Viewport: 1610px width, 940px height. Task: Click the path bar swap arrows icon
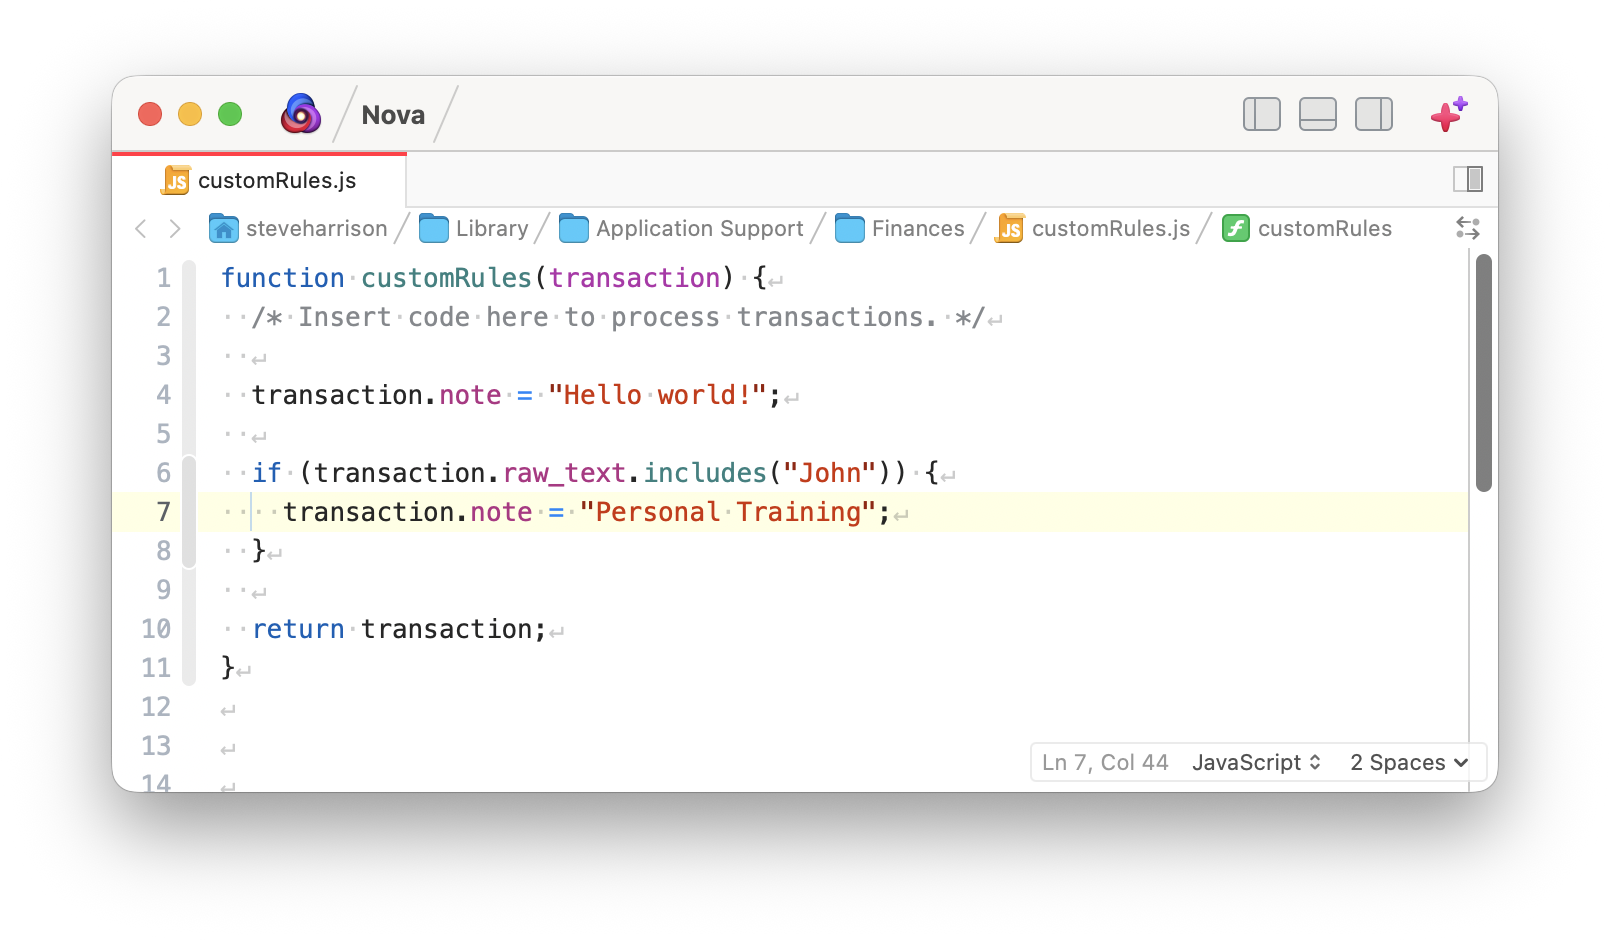[x=1467, y=228]
